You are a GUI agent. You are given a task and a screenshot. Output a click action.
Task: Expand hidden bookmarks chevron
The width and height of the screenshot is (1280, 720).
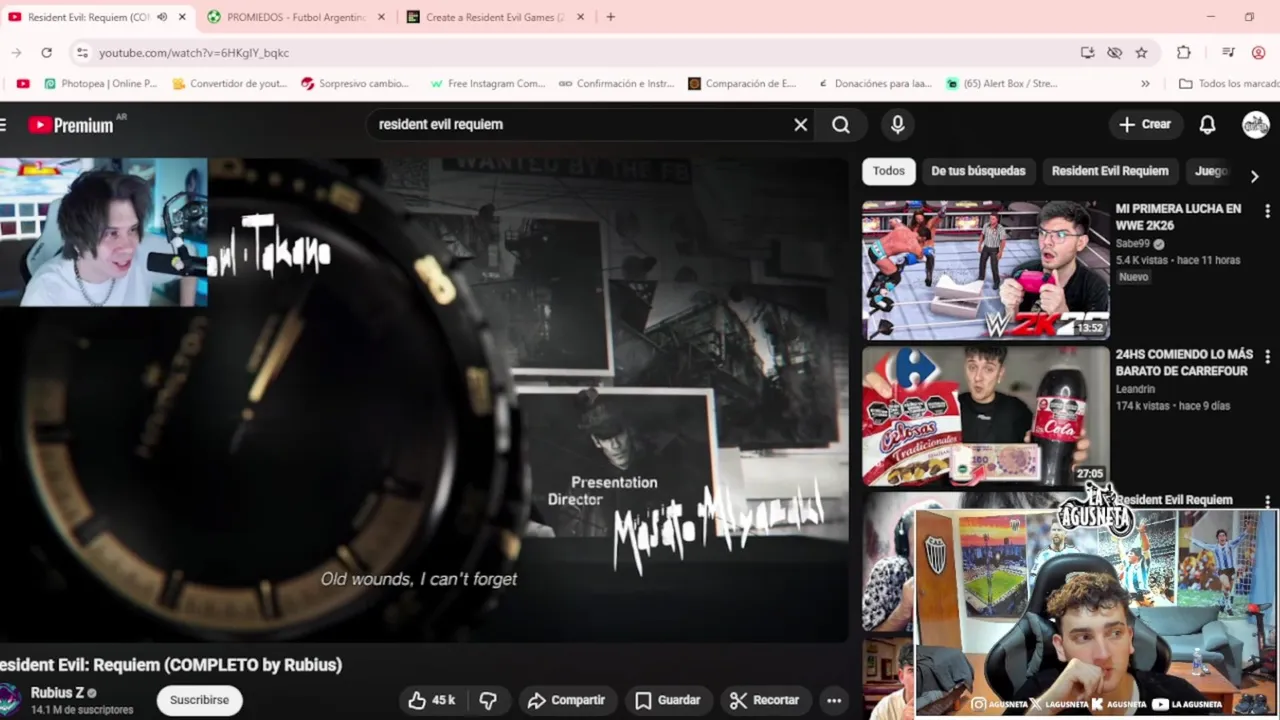(x=1145, y=83)
